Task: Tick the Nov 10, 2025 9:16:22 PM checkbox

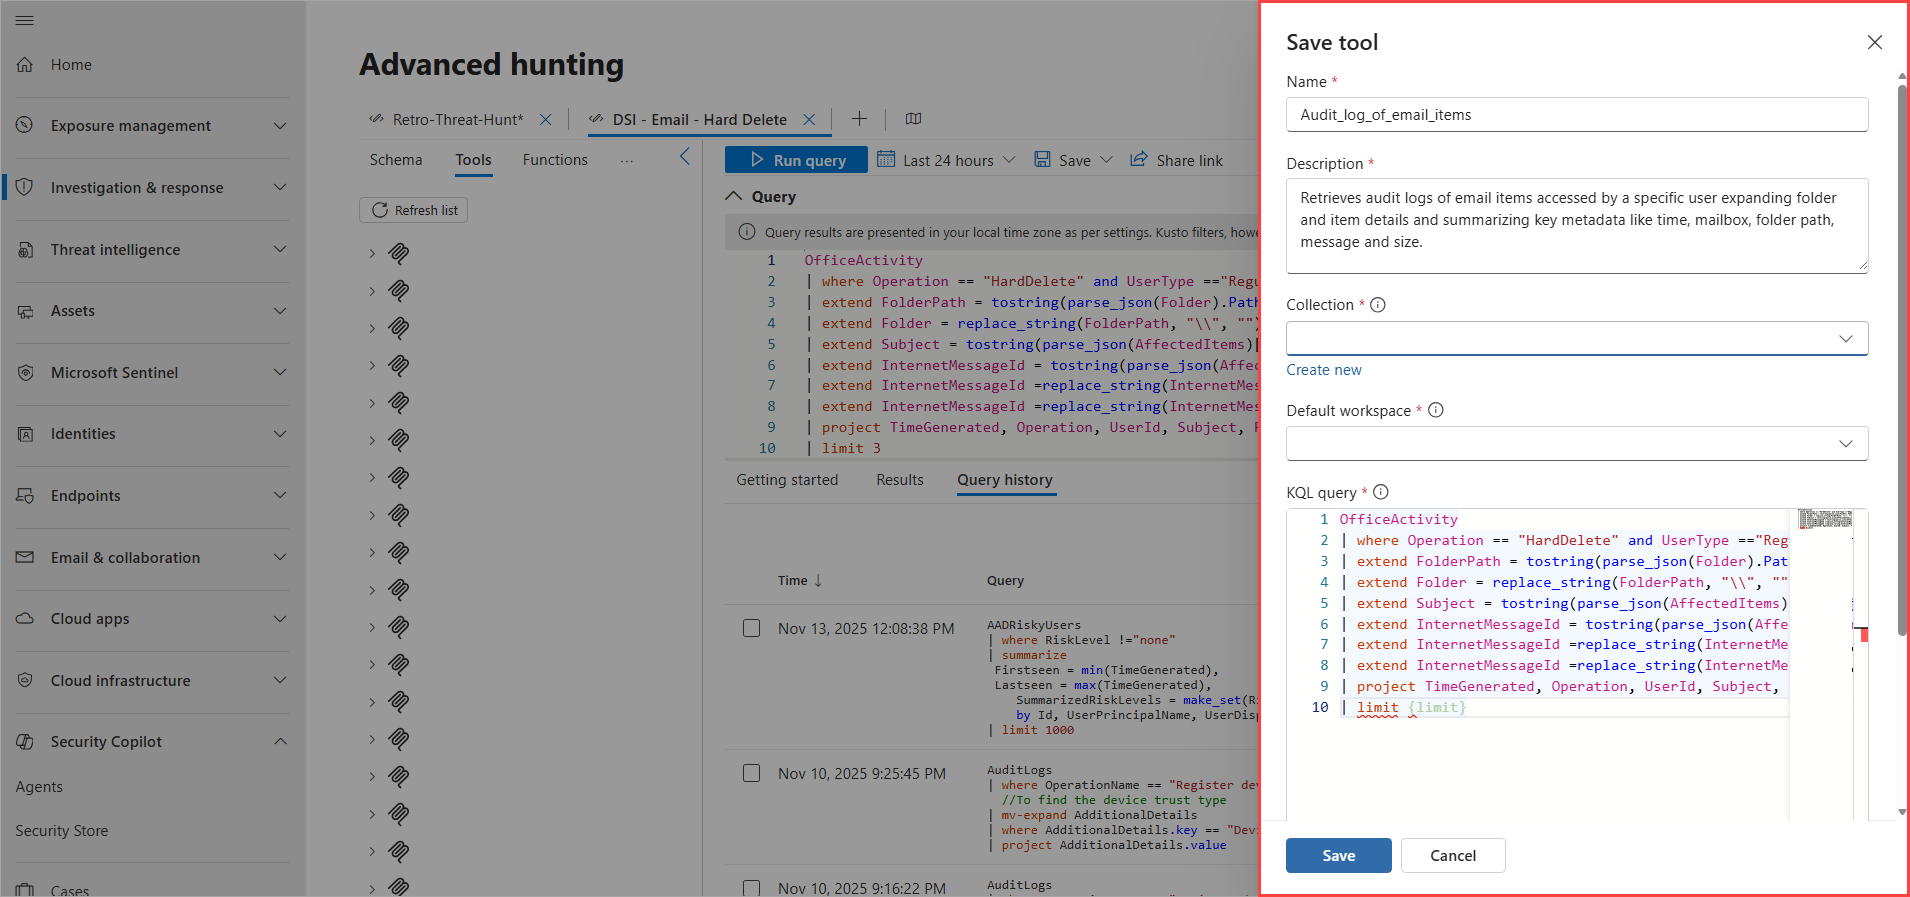Action: click(751, 887)
